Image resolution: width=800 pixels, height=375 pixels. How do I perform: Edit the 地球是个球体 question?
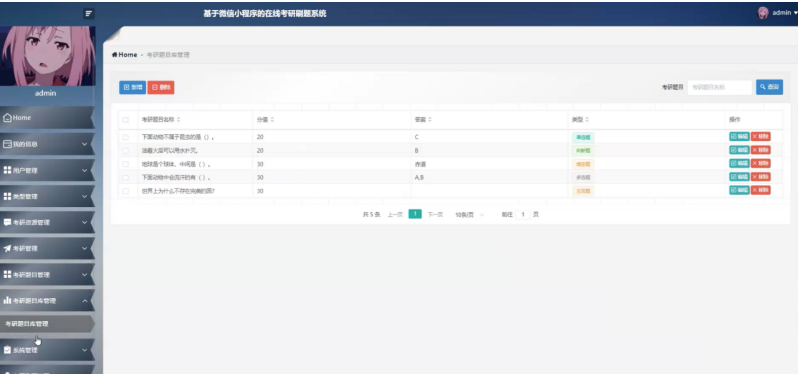click(739, 163)
